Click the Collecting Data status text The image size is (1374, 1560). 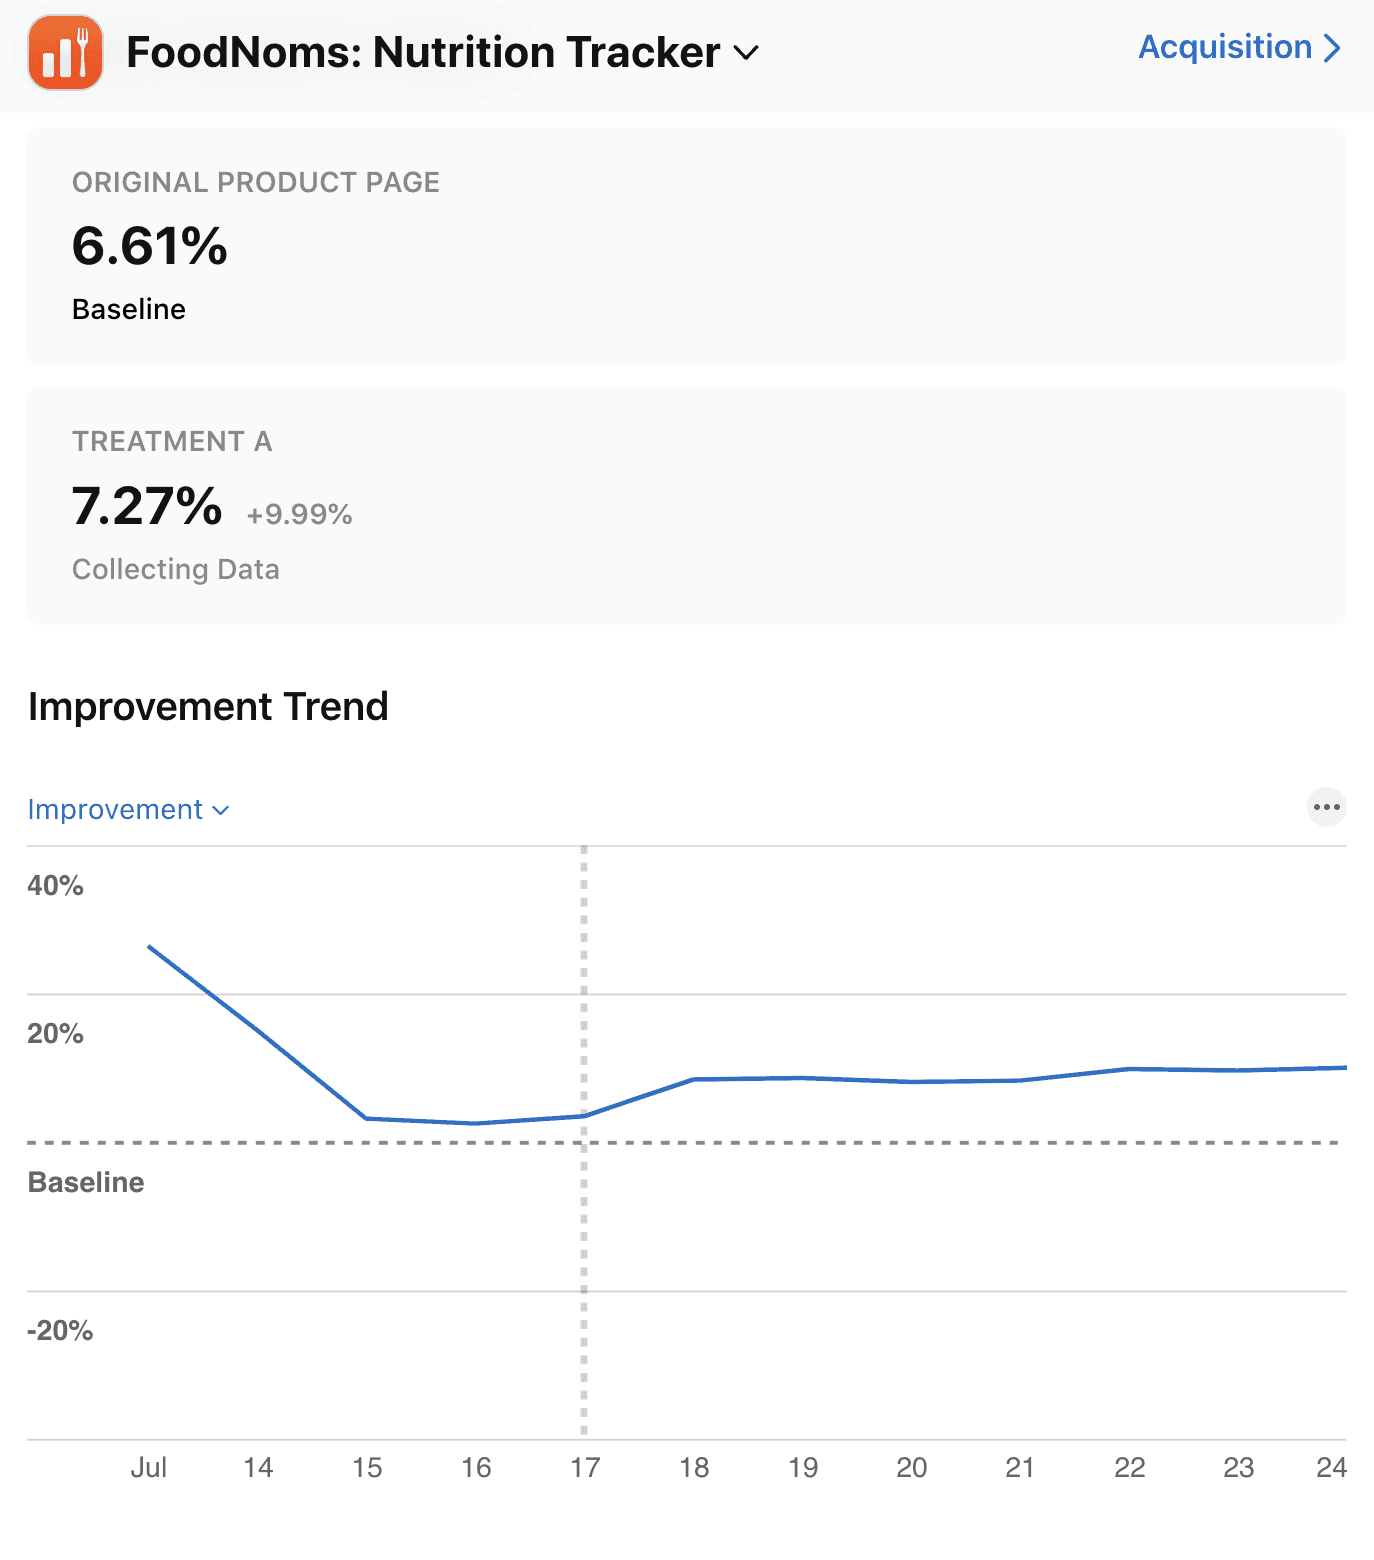pyautogui.click(x=176, y=569)
